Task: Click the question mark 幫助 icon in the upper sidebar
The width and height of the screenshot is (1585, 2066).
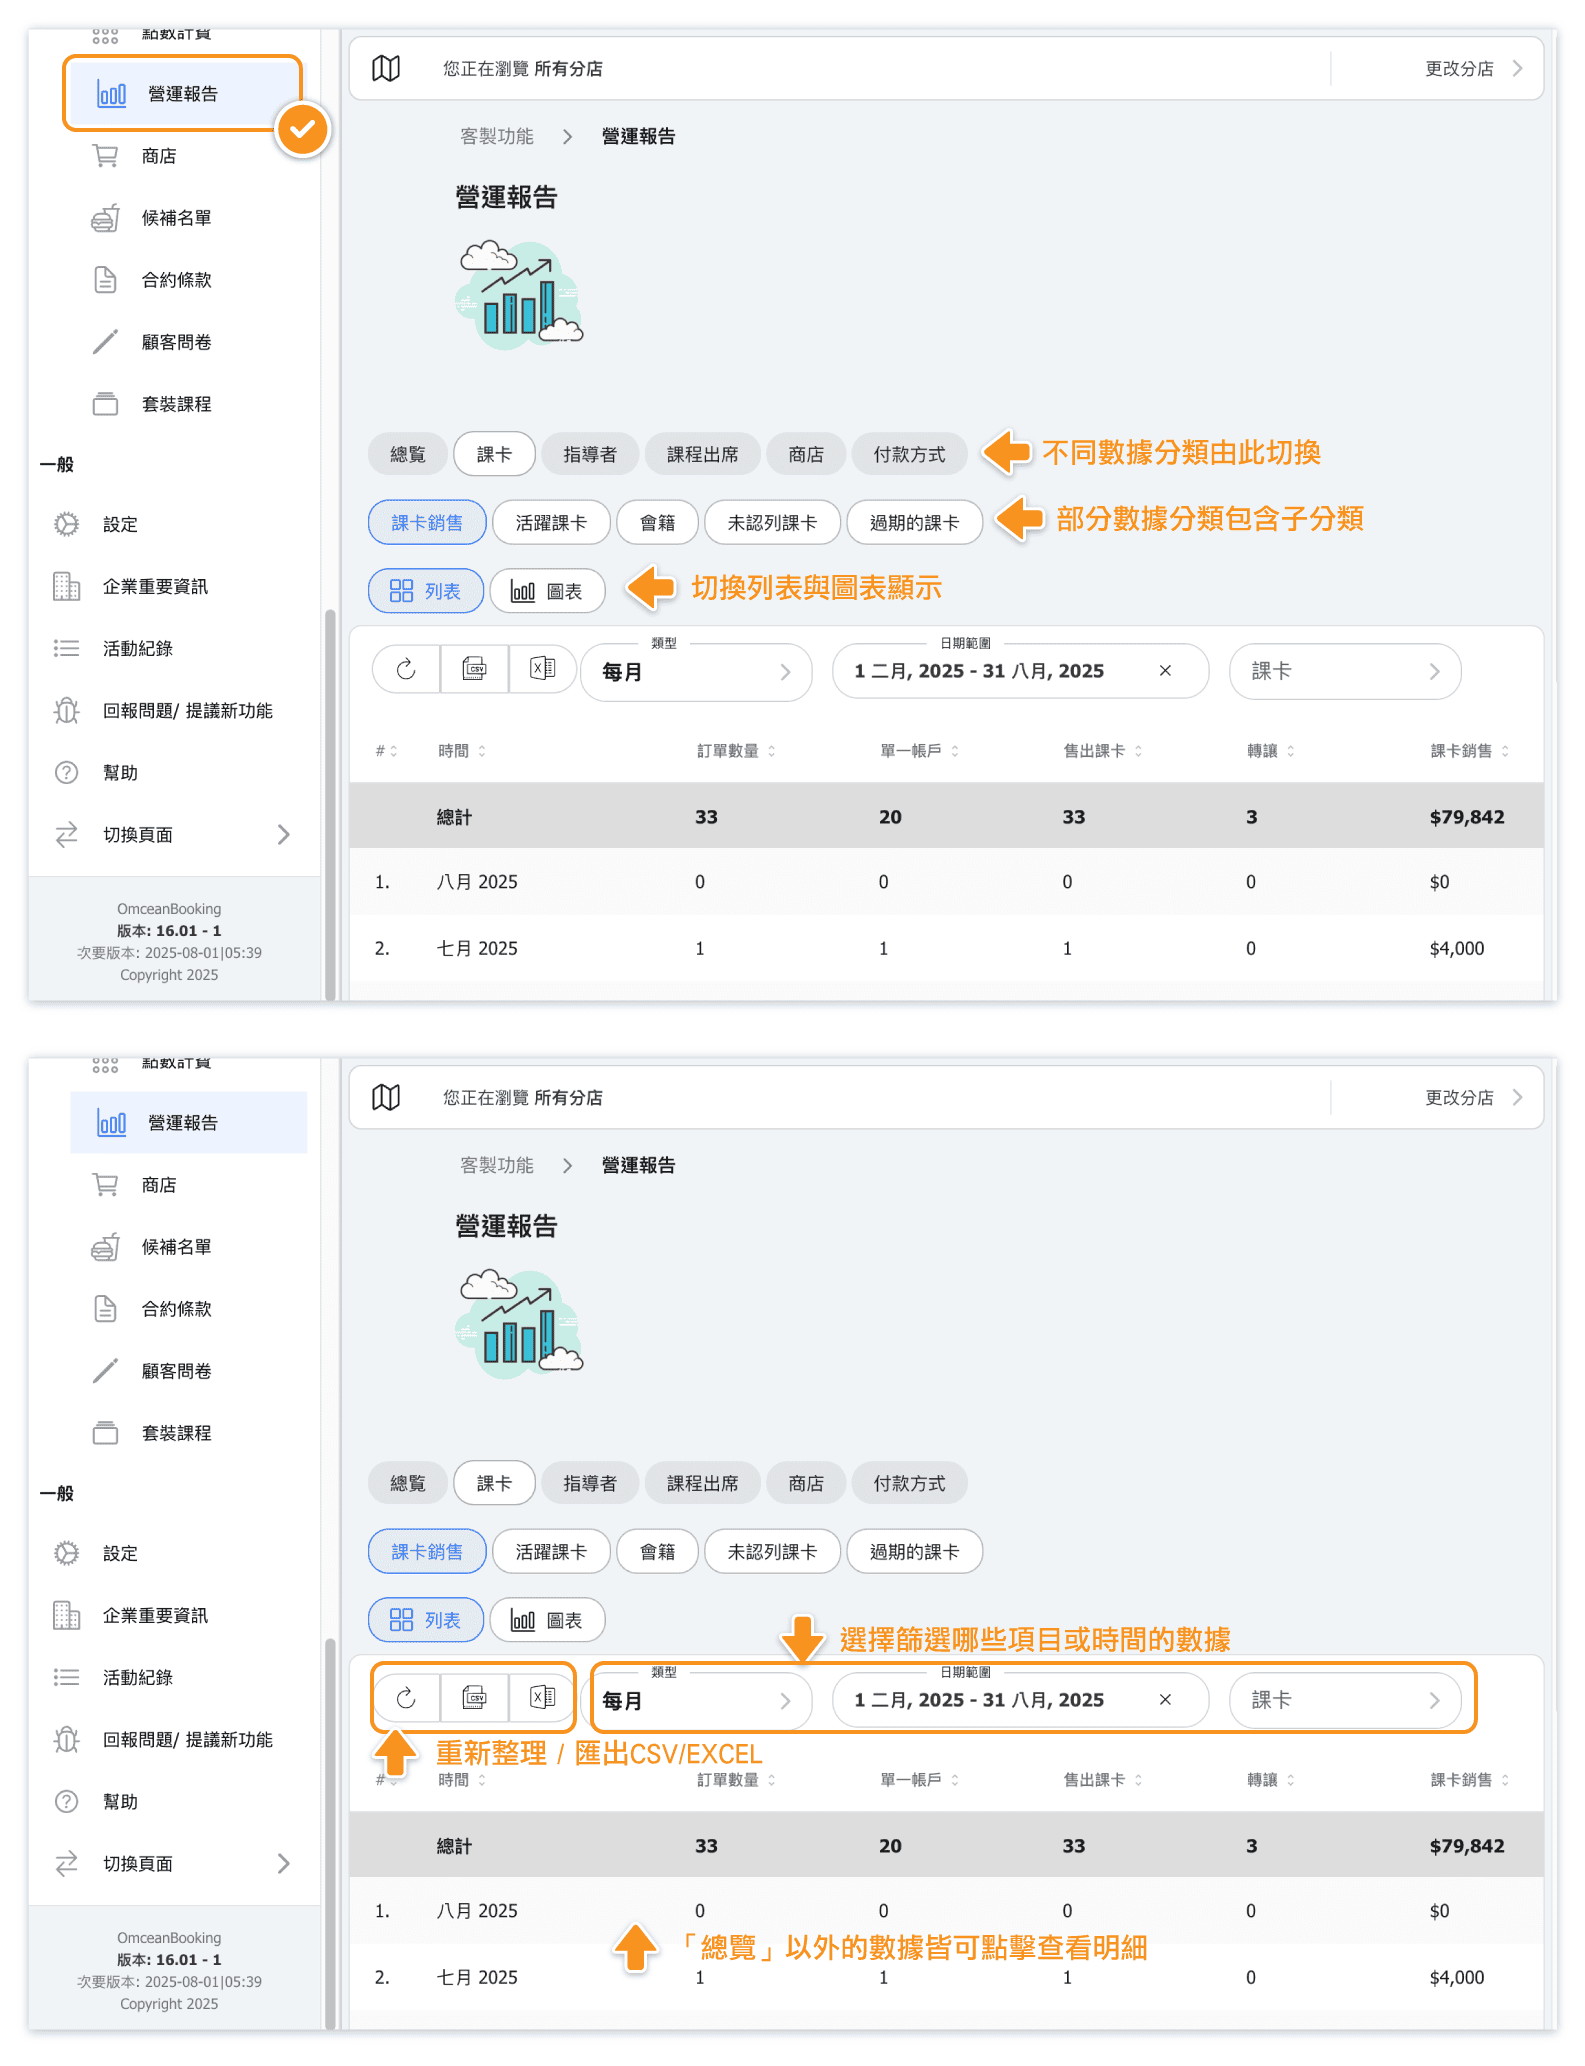Action: [x=67, y=773]
